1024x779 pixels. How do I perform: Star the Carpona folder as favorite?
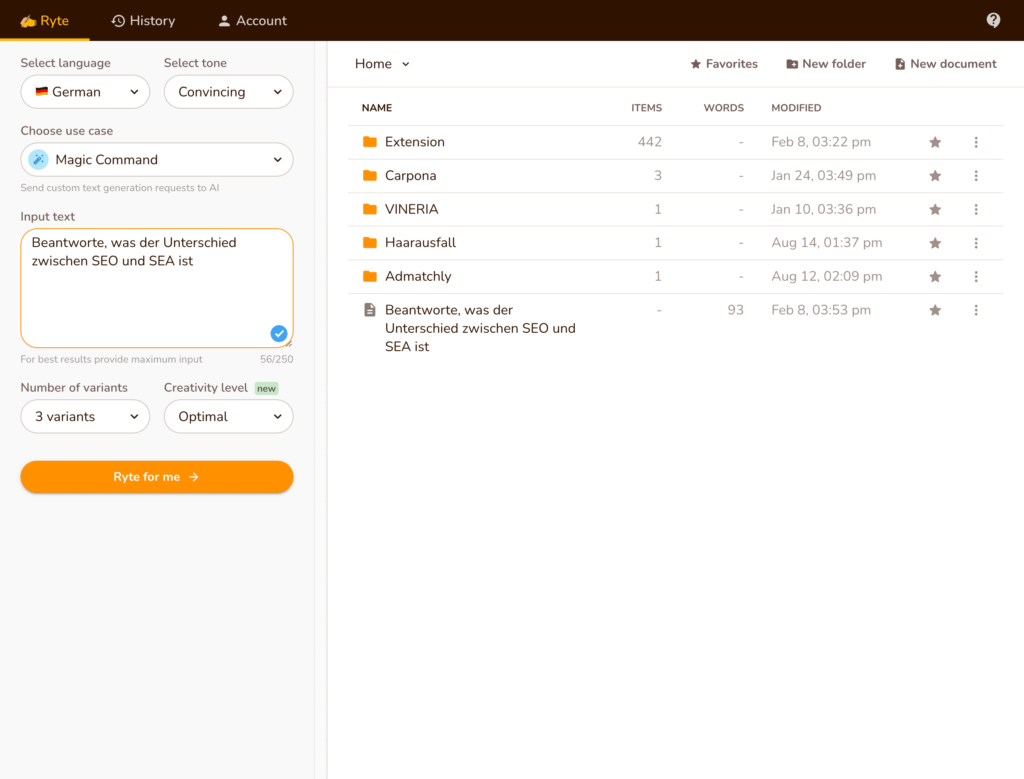[935, 176]
